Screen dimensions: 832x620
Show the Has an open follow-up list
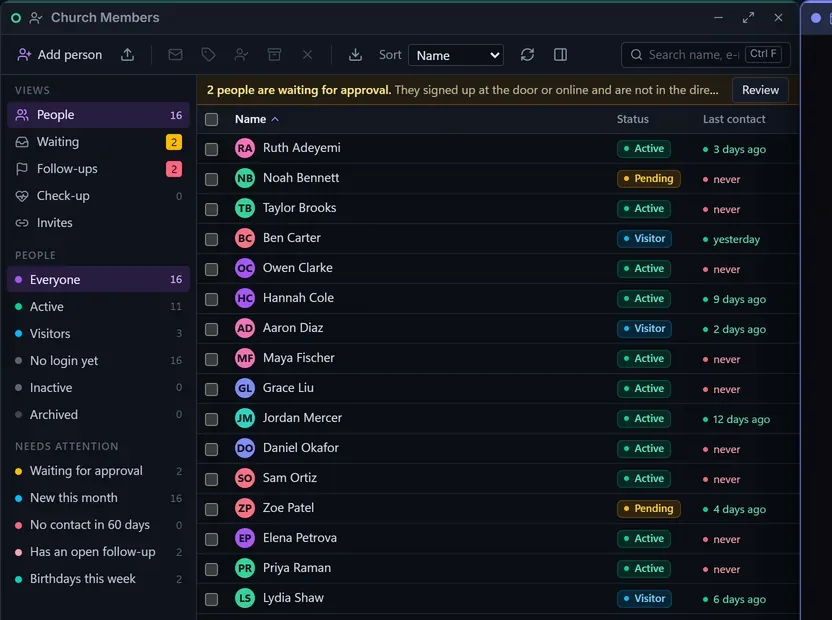pyautogui.click(x=99, y=552)
